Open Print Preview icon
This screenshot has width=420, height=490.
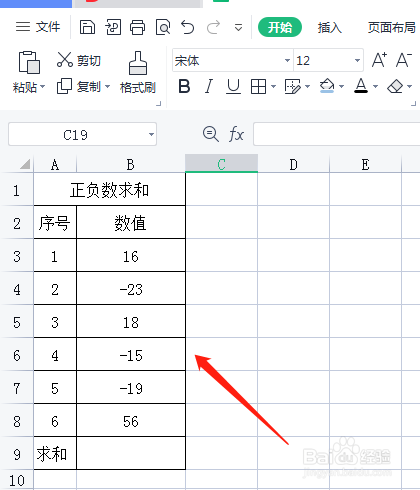click(163, 27)
